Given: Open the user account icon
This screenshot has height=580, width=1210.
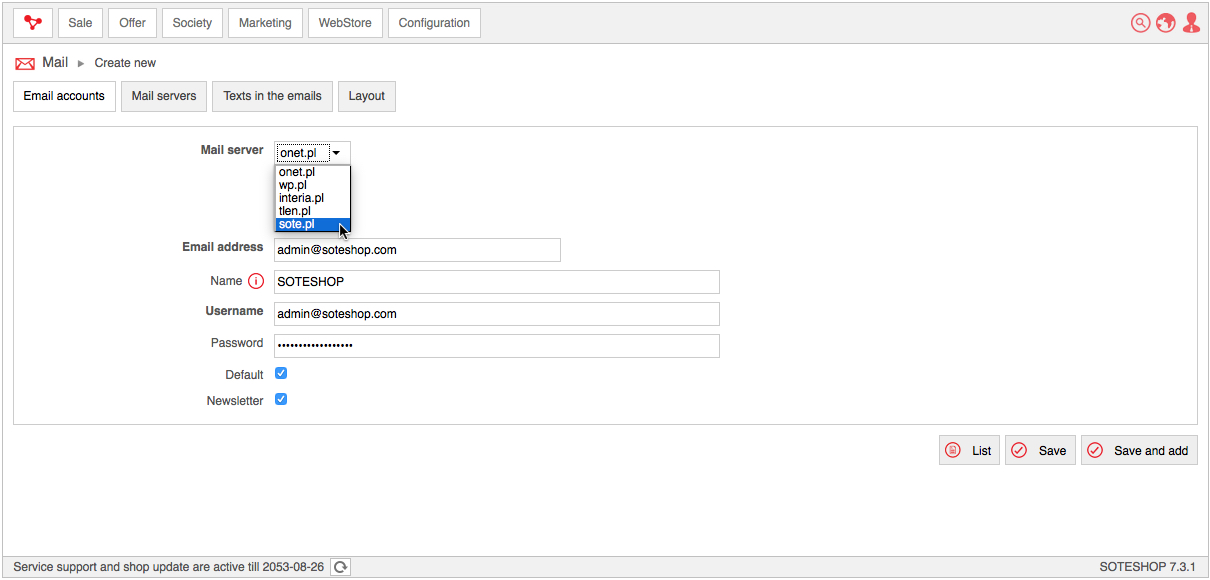Looking at the screenshot, I should click(x=1190, y=23).
